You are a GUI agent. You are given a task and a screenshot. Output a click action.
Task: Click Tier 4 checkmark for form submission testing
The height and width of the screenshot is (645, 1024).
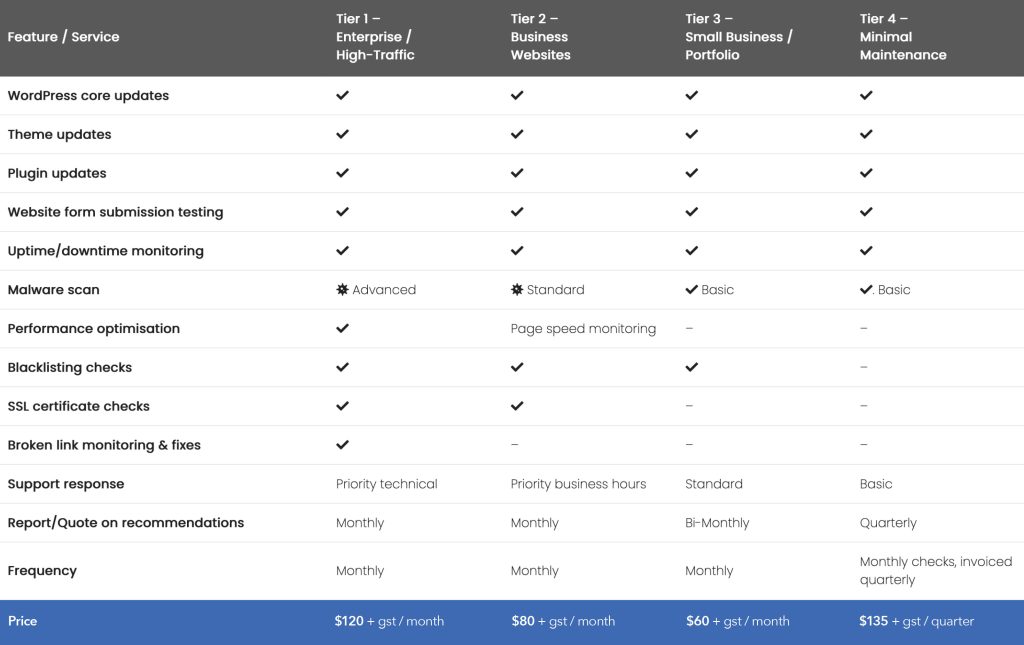click(x=866, y=212)
